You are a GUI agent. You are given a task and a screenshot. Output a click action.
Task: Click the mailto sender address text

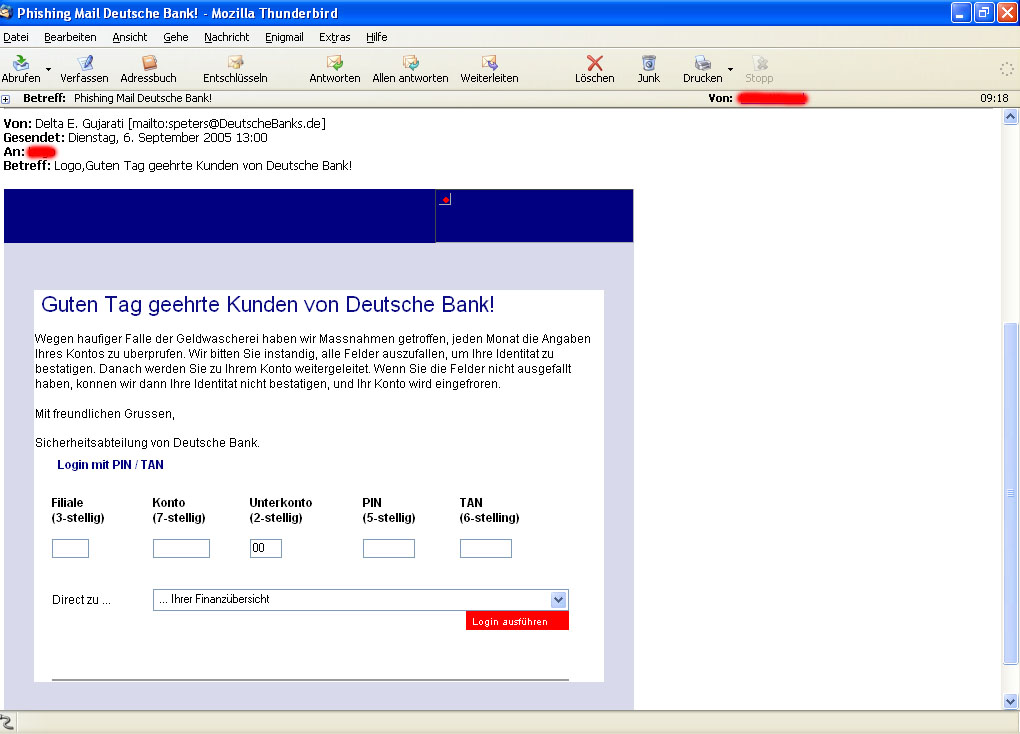point(227,124)
